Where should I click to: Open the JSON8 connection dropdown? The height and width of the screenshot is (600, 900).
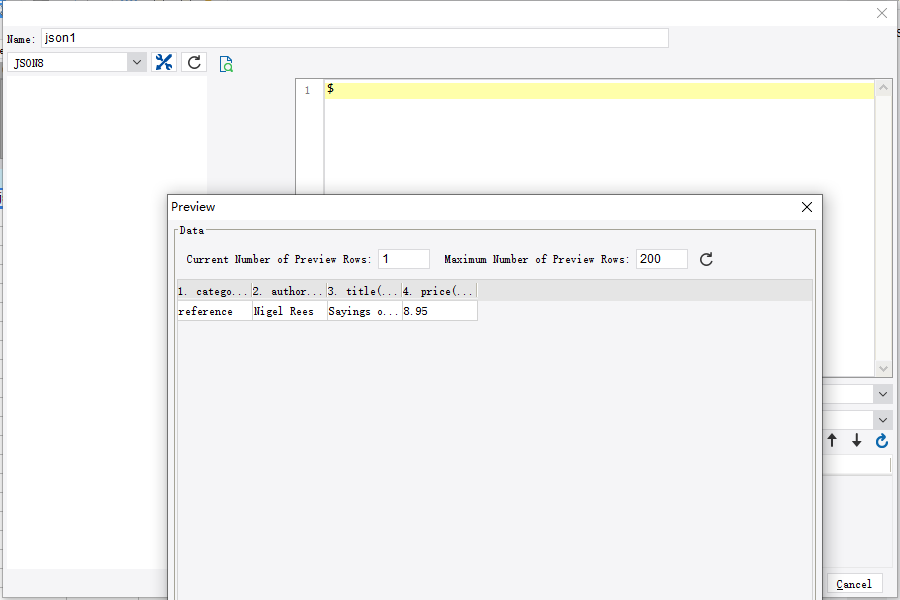(137, 62)
